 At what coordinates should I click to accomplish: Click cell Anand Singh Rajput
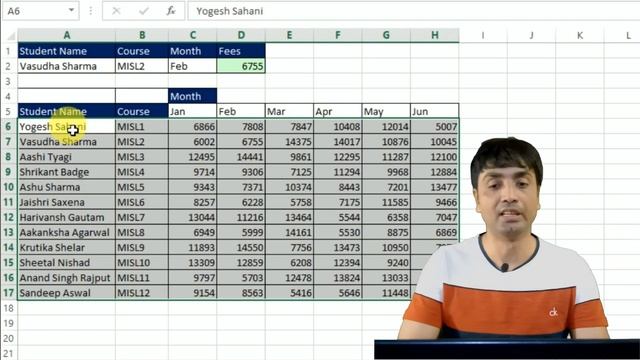(67, 278)
